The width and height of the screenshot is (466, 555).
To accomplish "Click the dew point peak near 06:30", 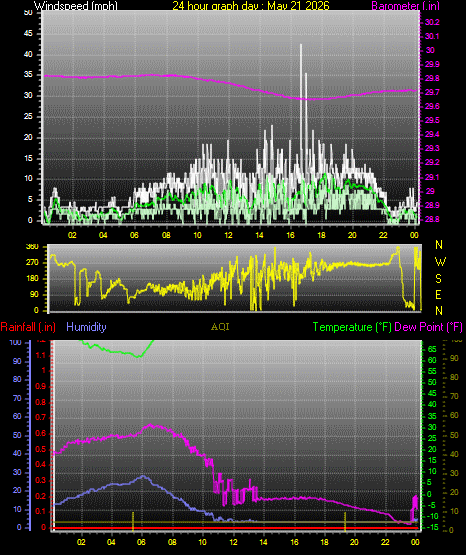I will point(150,425).
